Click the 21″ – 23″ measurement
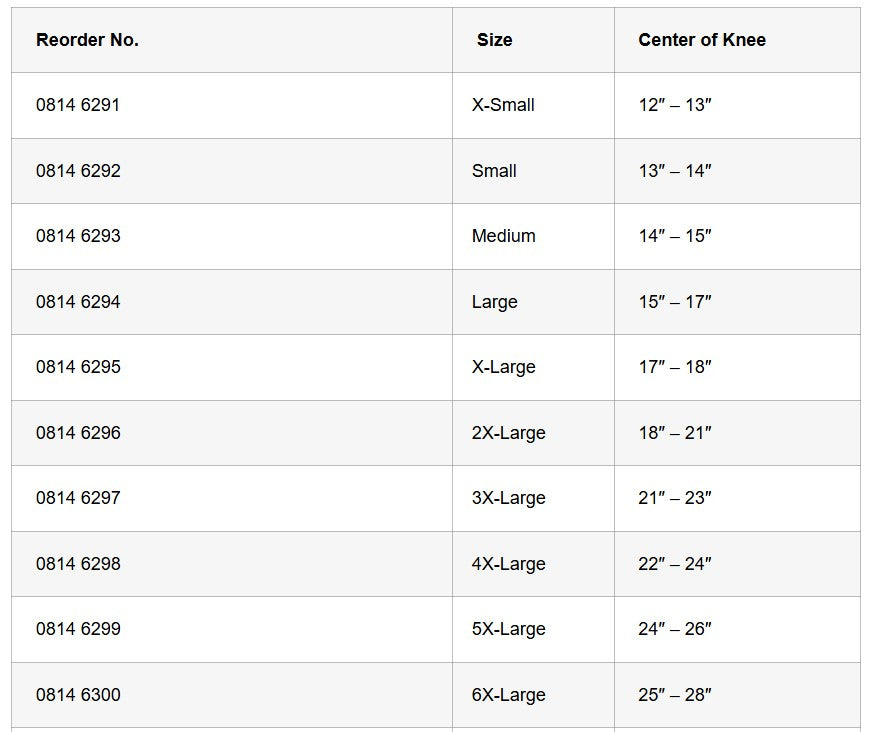The width and height of the screenshot is (871, 732). pyautogui.click(x=675, y=498)
